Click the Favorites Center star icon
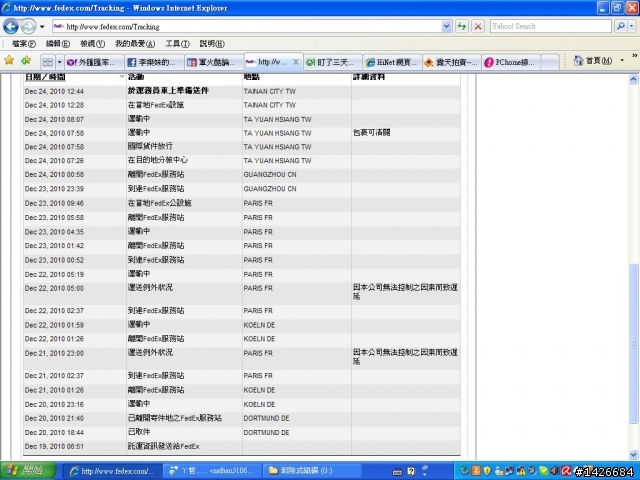The image size is (640, 480). (x=9, y=61)
